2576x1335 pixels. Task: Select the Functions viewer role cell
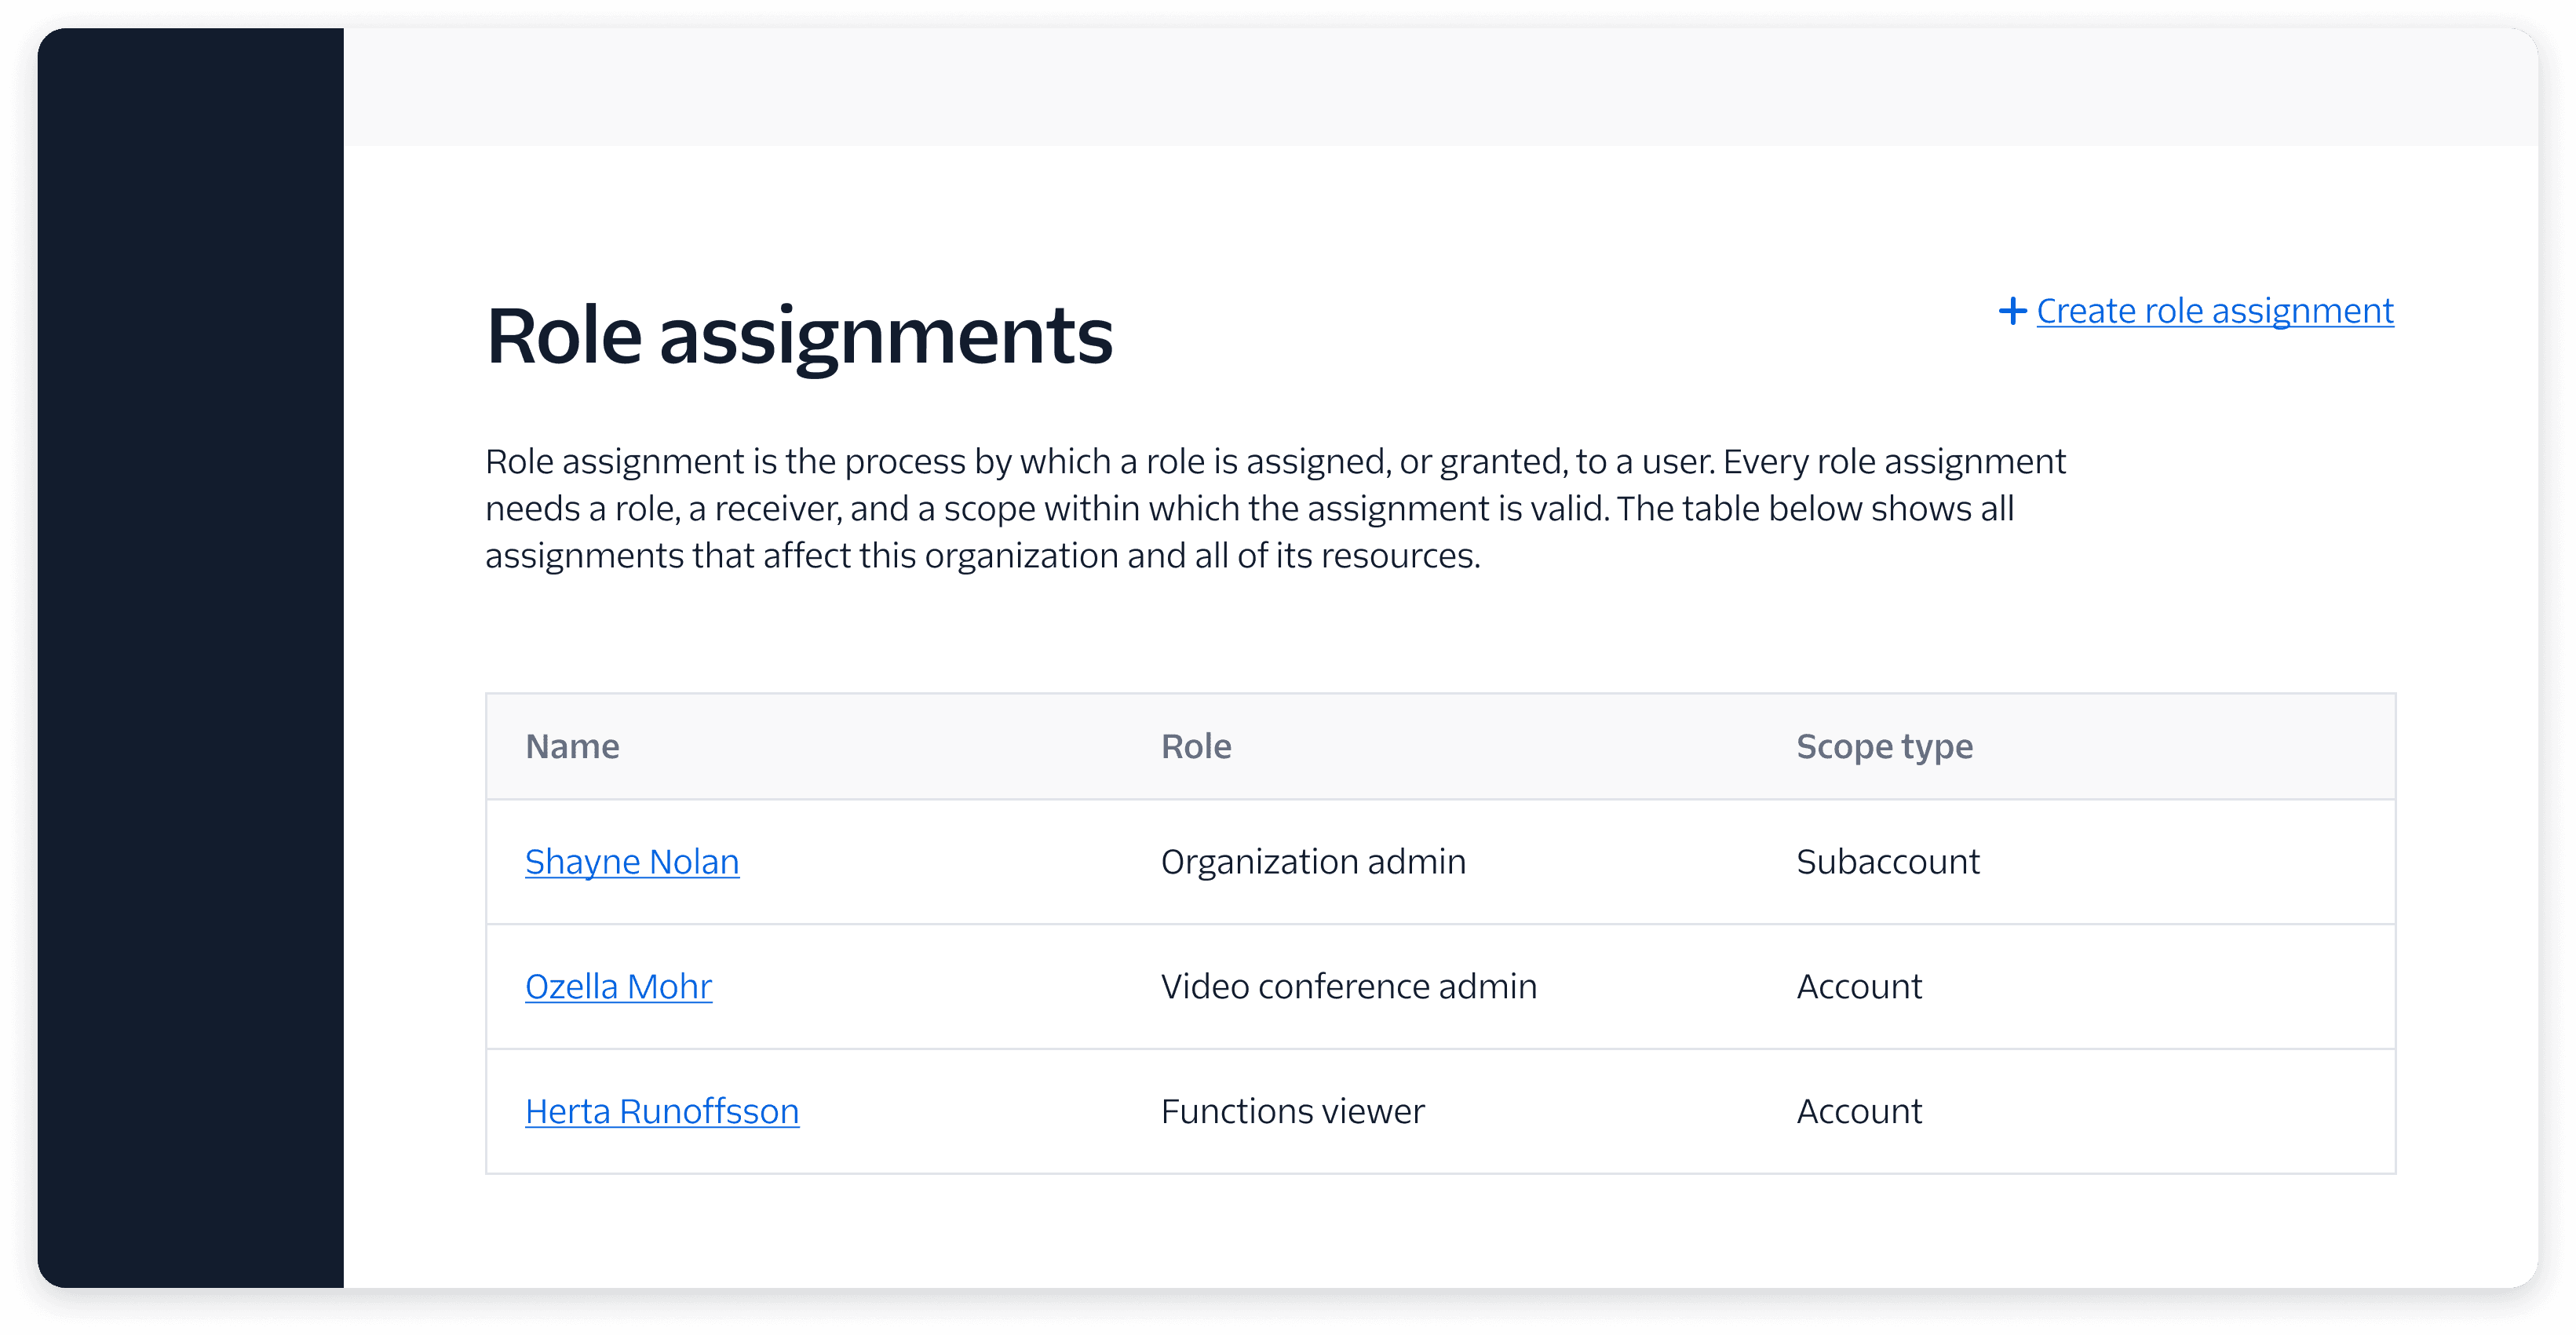point(1292,1112)
